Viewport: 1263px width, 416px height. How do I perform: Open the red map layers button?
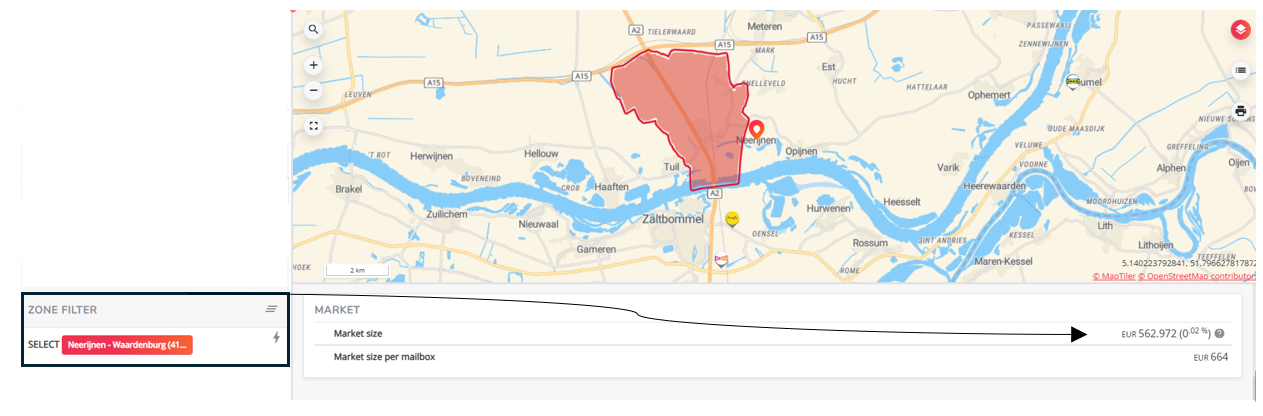1240,30
